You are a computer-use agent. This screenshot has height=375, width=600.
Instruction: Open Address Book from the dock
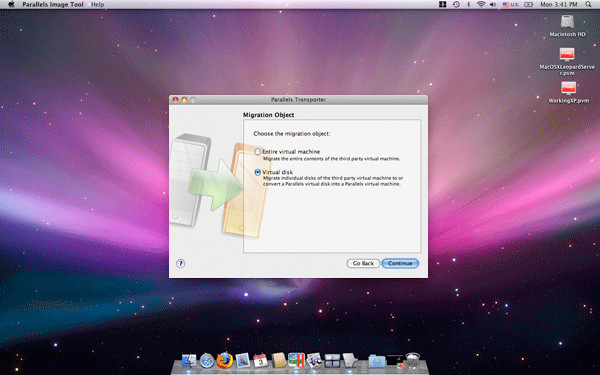point(279,360)
